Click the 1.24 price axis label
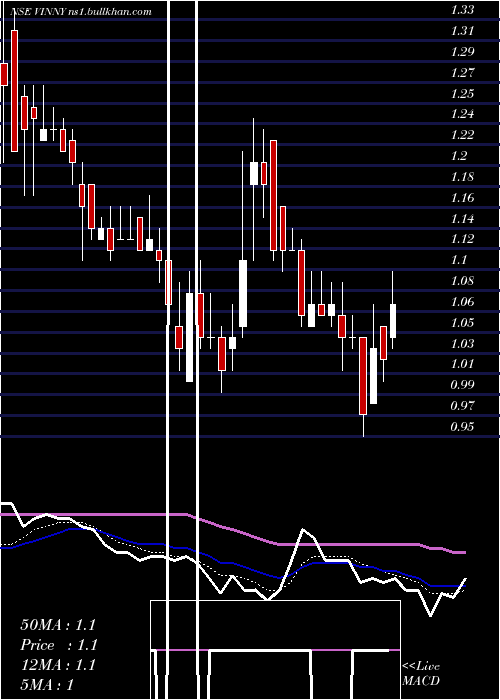 click(462, 113)
